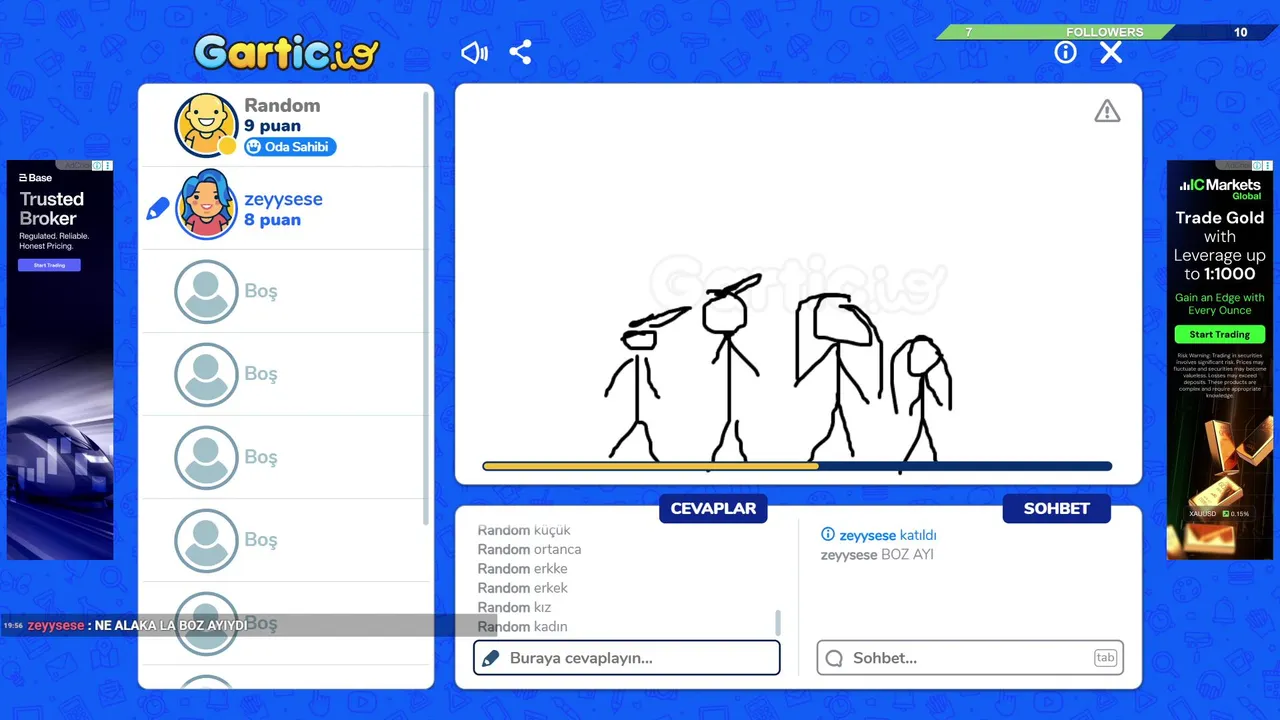Click the answers list scrollbar
The image size is (1280, 720).
pyautogui.click(x=778, y=622)
